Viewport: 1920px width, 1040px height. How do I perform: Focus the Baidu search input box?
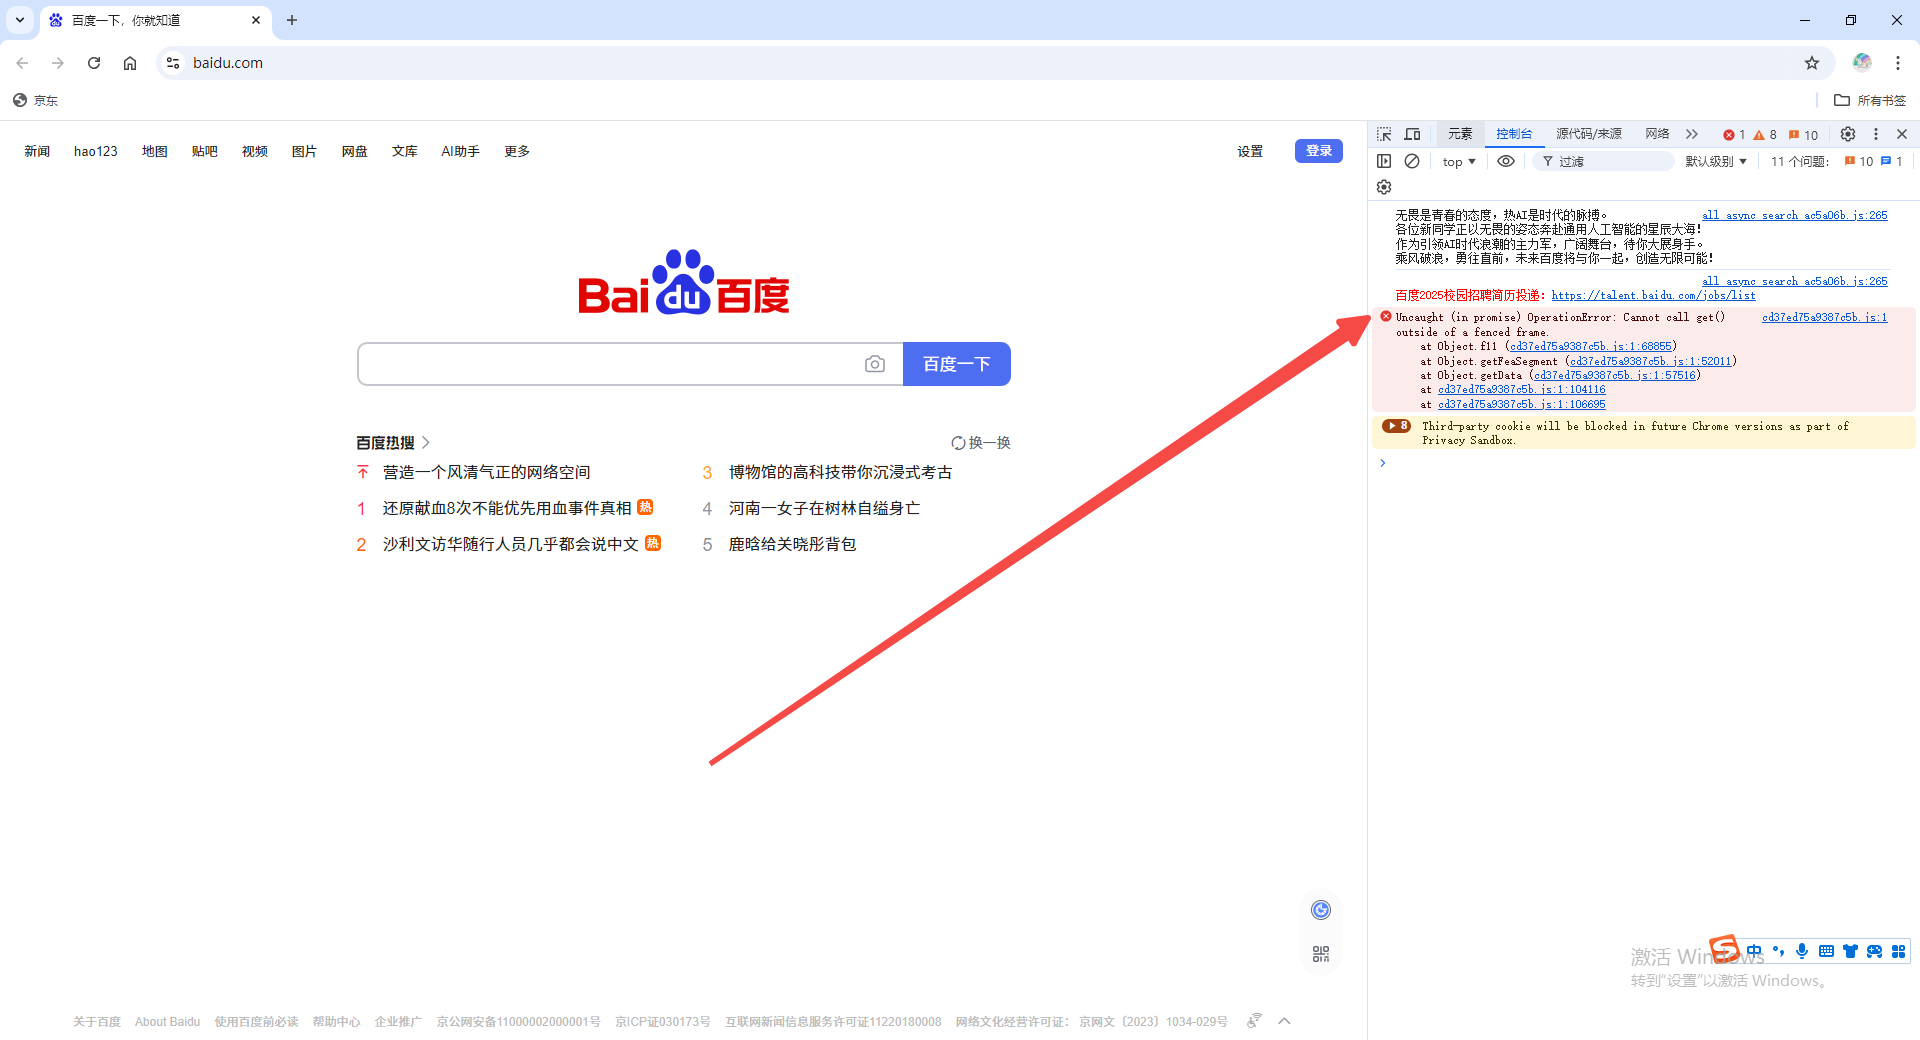(x=608, y=364)
